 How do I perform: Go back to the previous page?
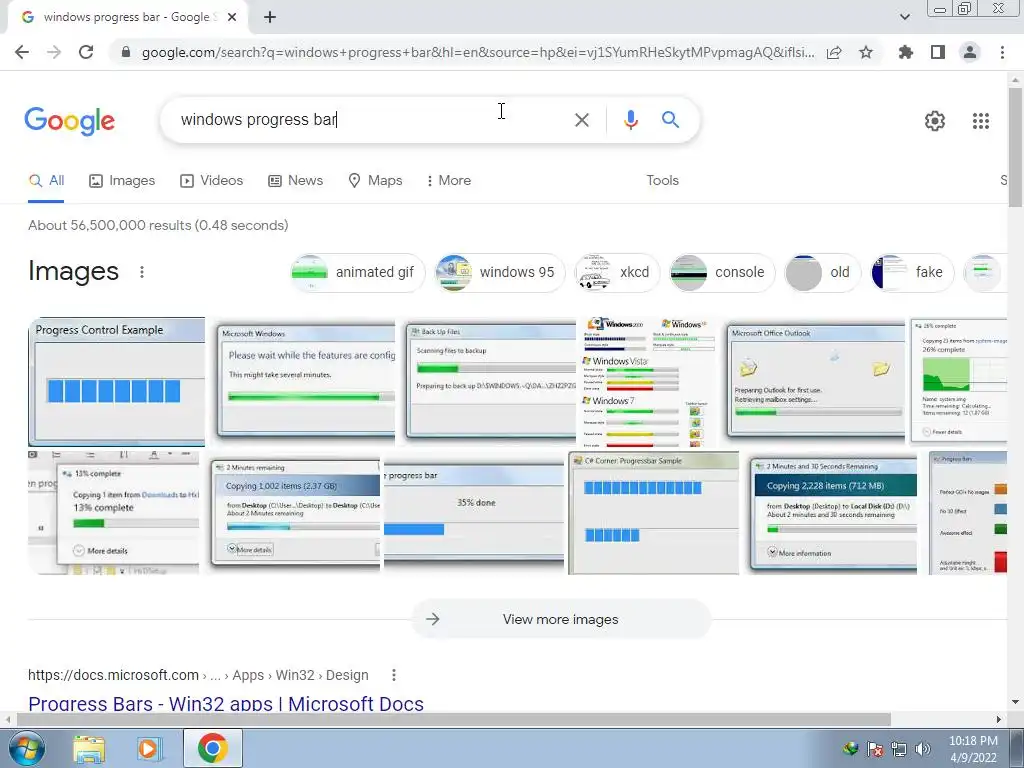(x=22, y=52)
